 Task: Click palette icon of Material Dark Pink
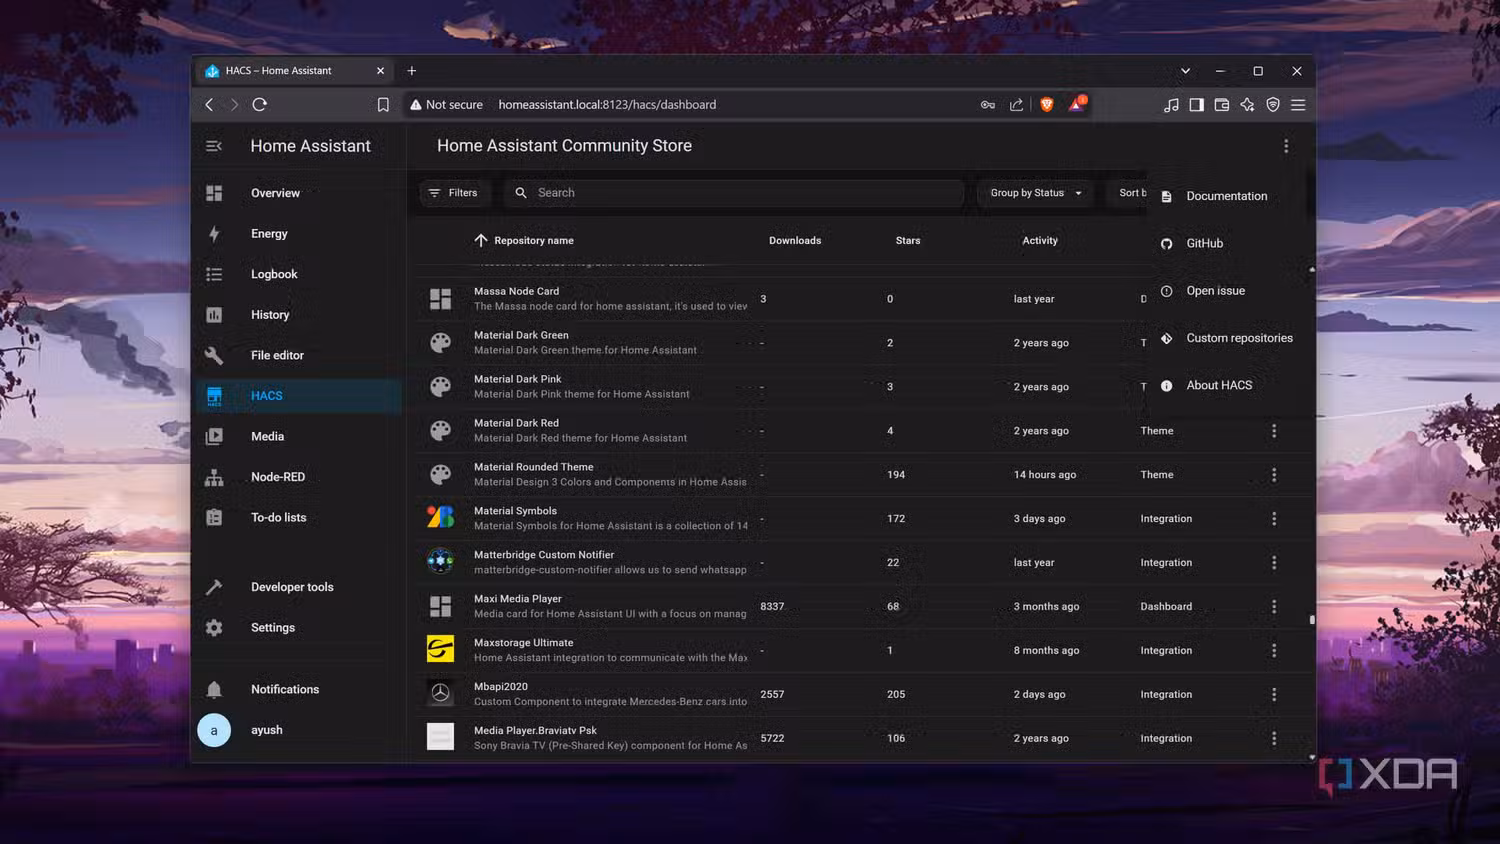[x=440, y=387]
